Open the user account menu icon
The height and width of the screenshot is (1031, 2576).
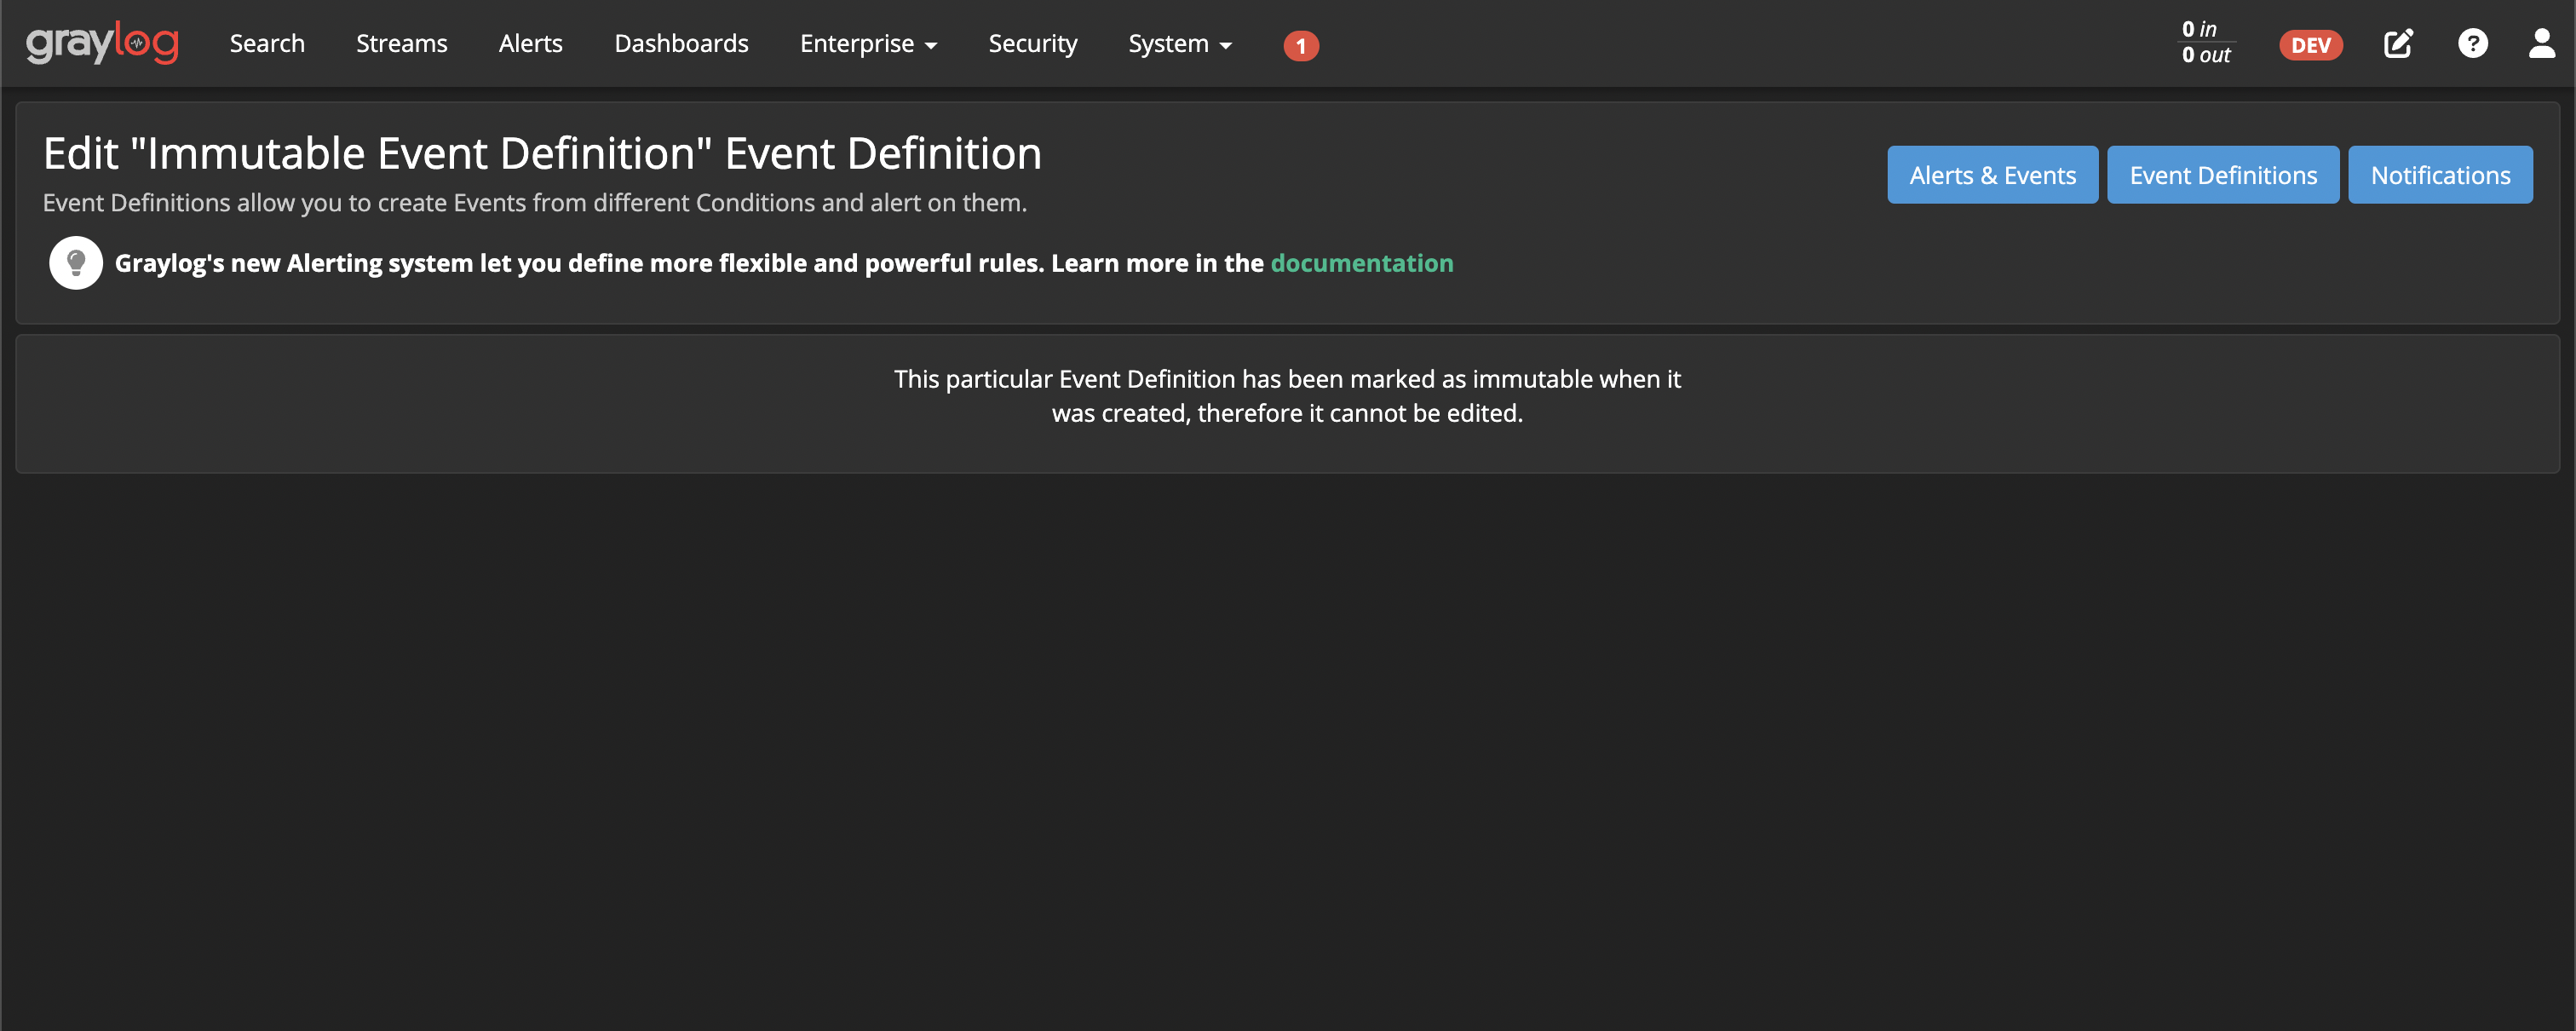pyautogui.click(x=2541, y=43)
